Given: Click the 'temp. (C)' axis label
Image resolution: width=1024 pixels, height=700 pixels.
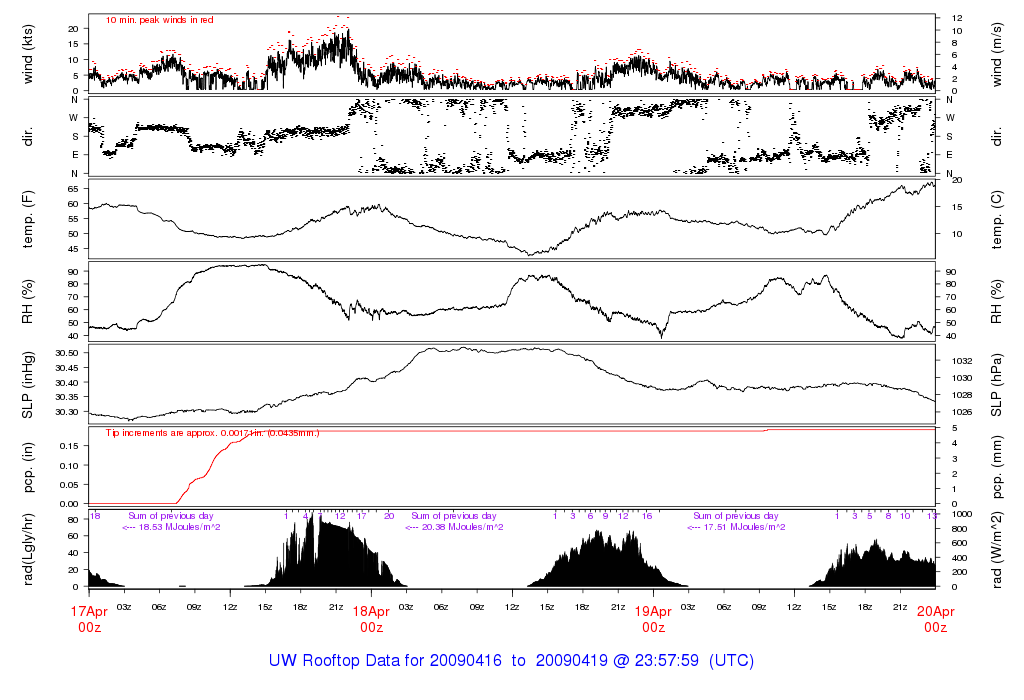Looking at the screenshot, I should click(997, 219).
